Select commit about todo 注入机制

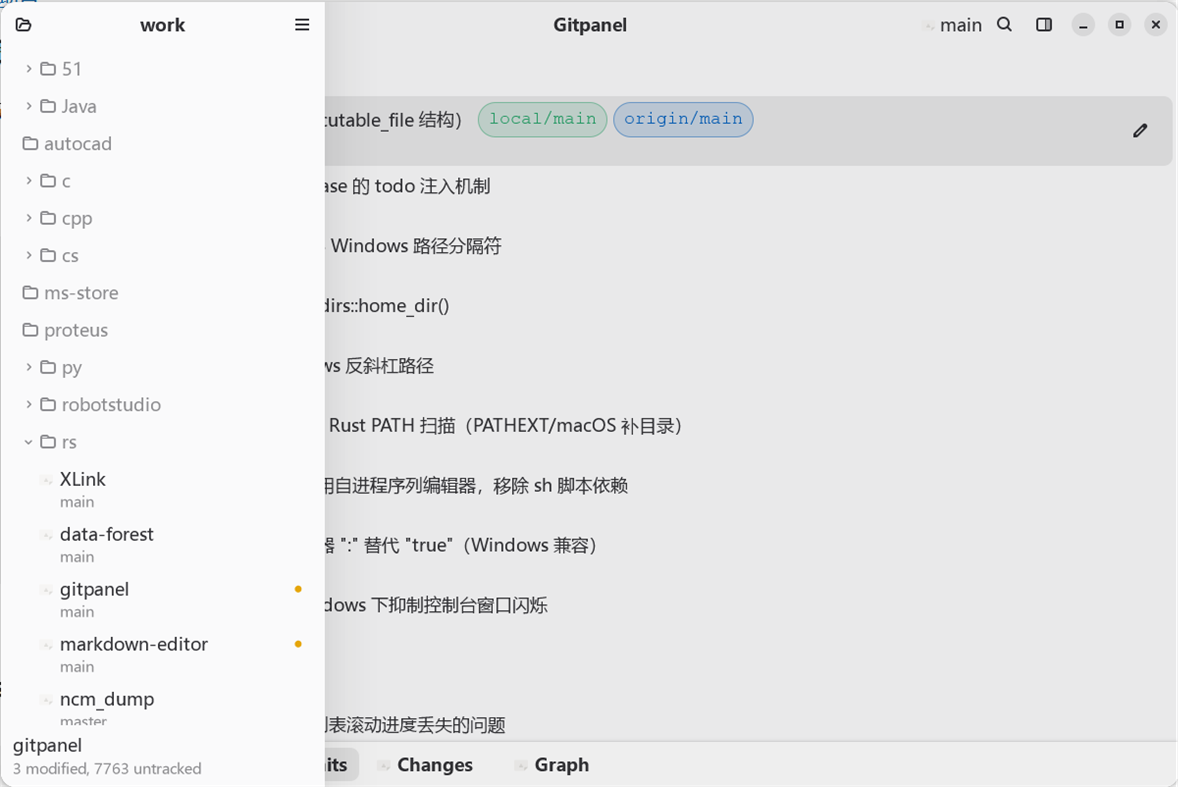pos(749,186)
